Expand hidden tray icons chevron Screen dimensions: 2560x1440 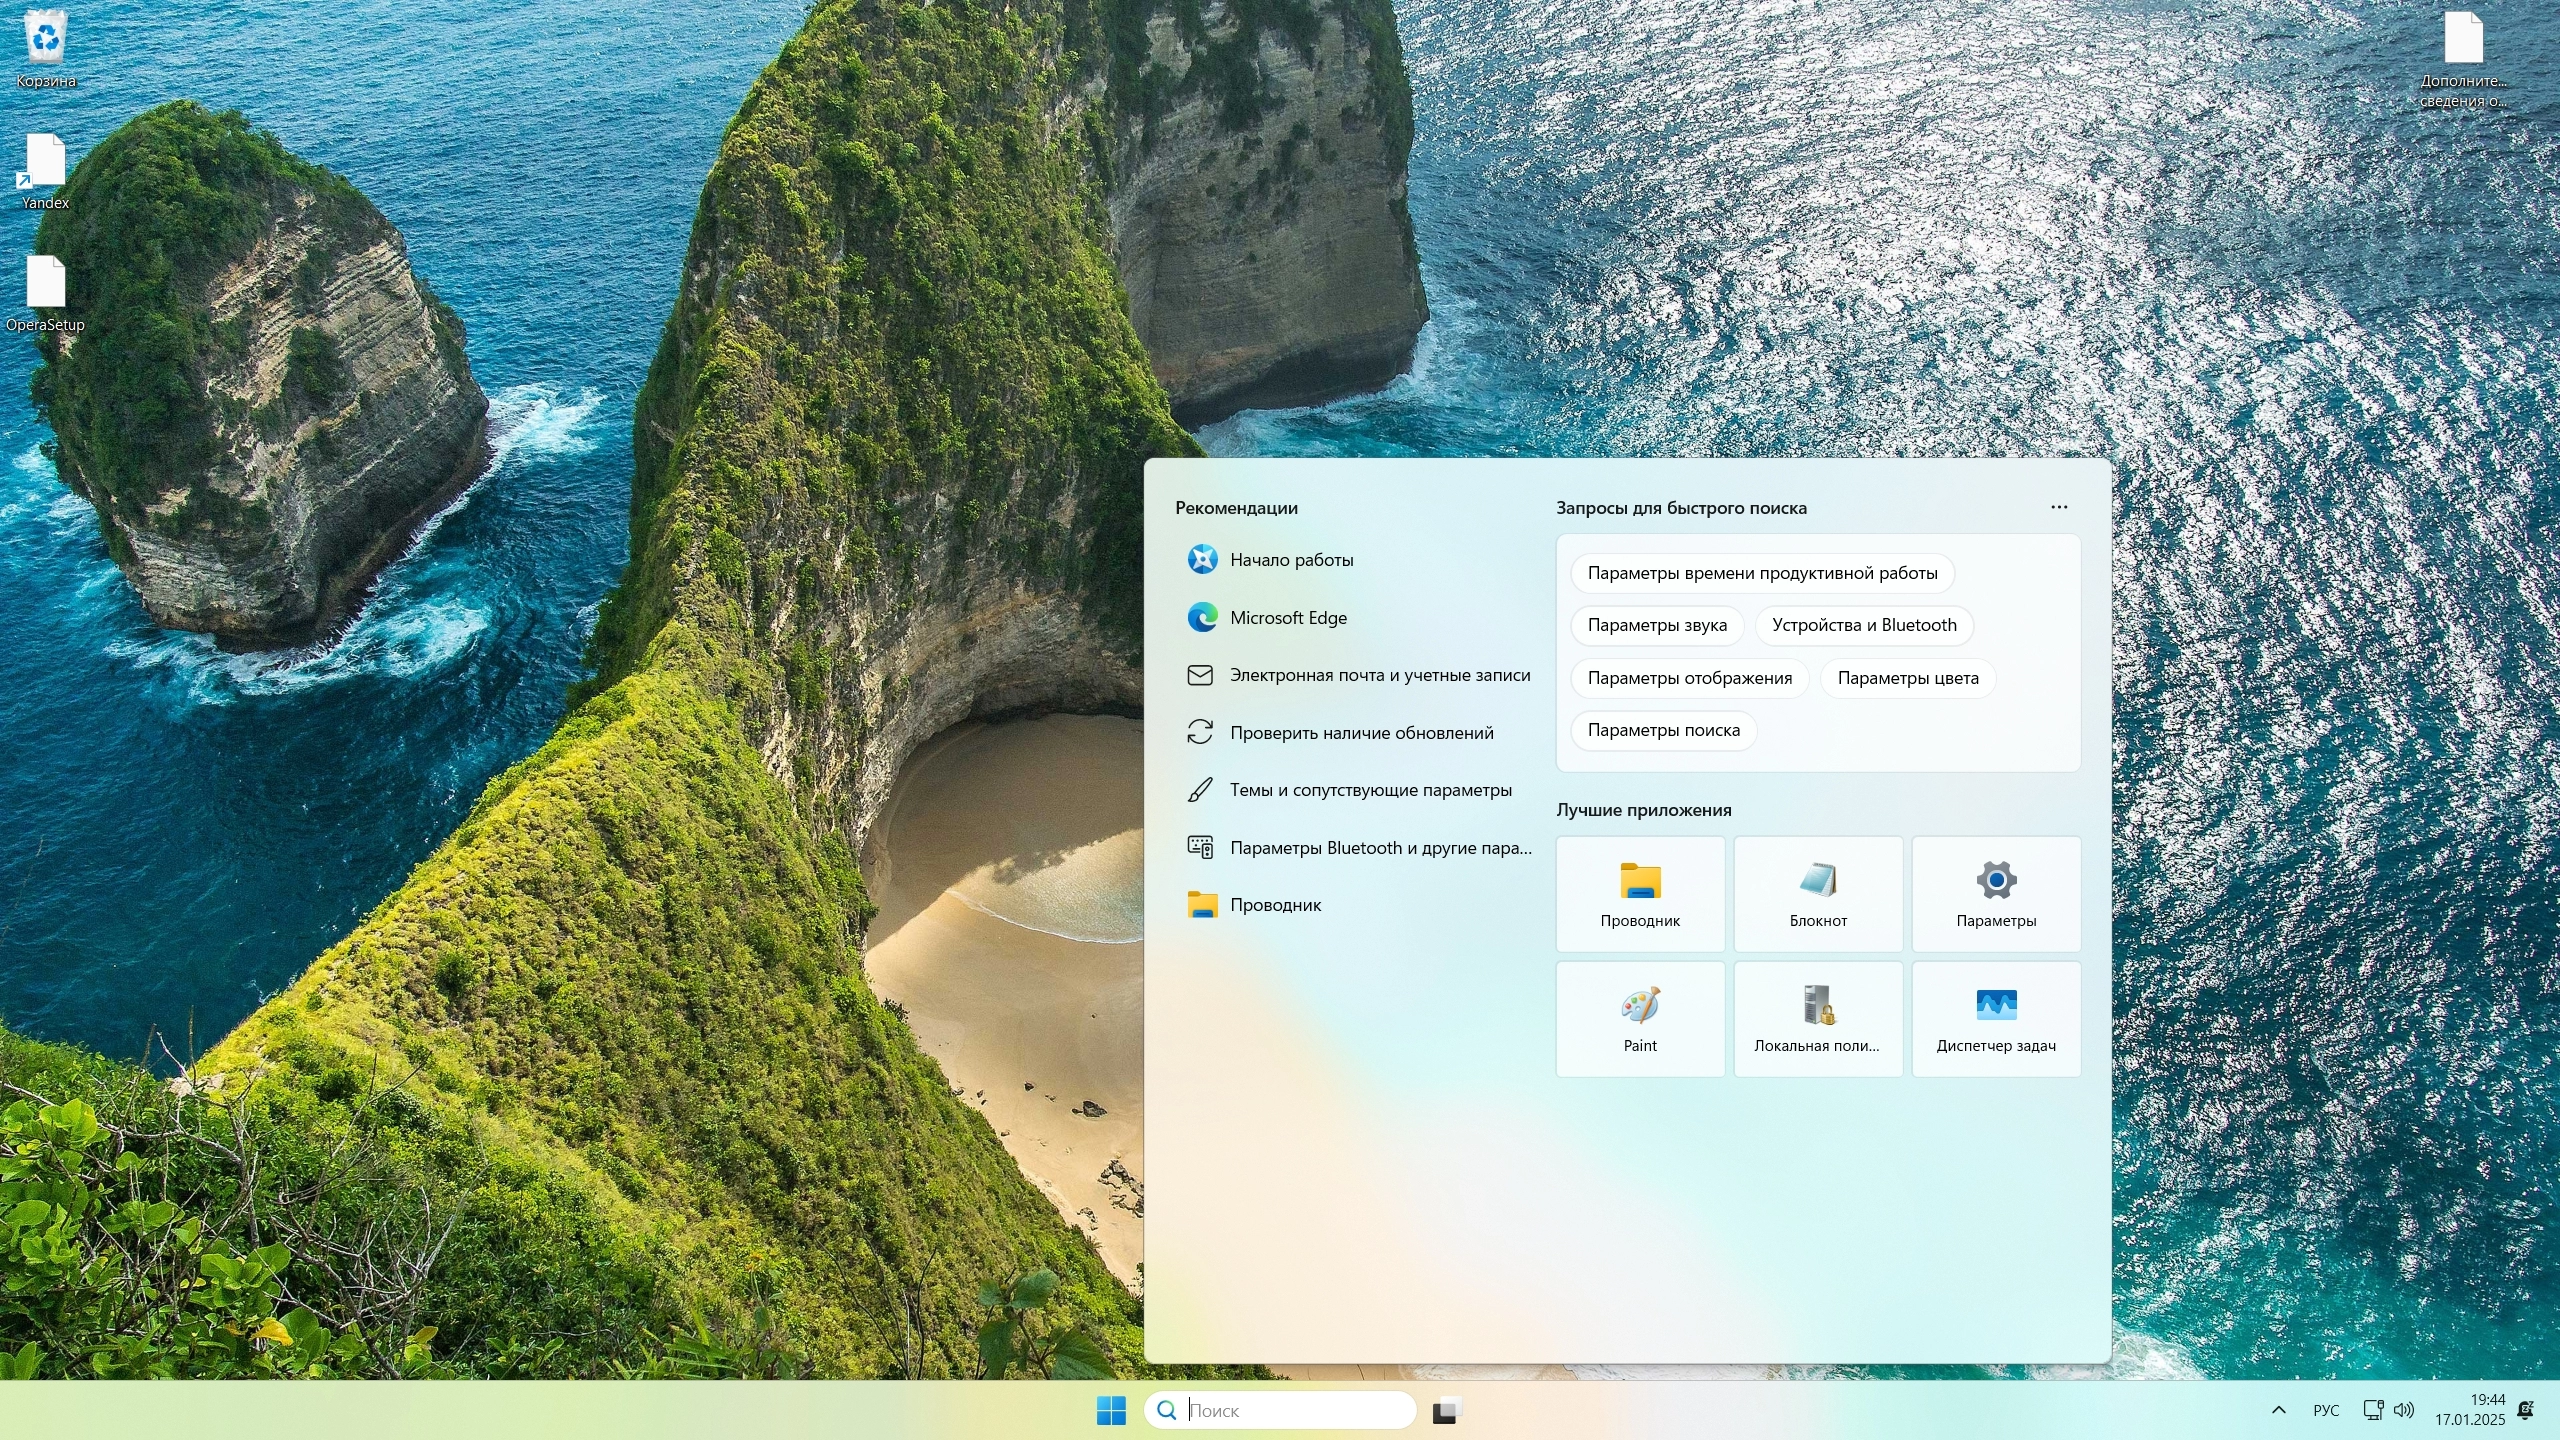click(x=2279, y=1410)
